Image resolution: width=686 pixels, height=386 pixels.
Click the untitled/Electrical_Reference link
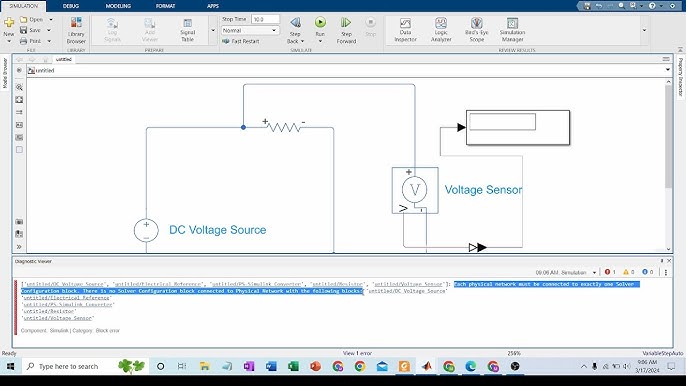point(66,298)
